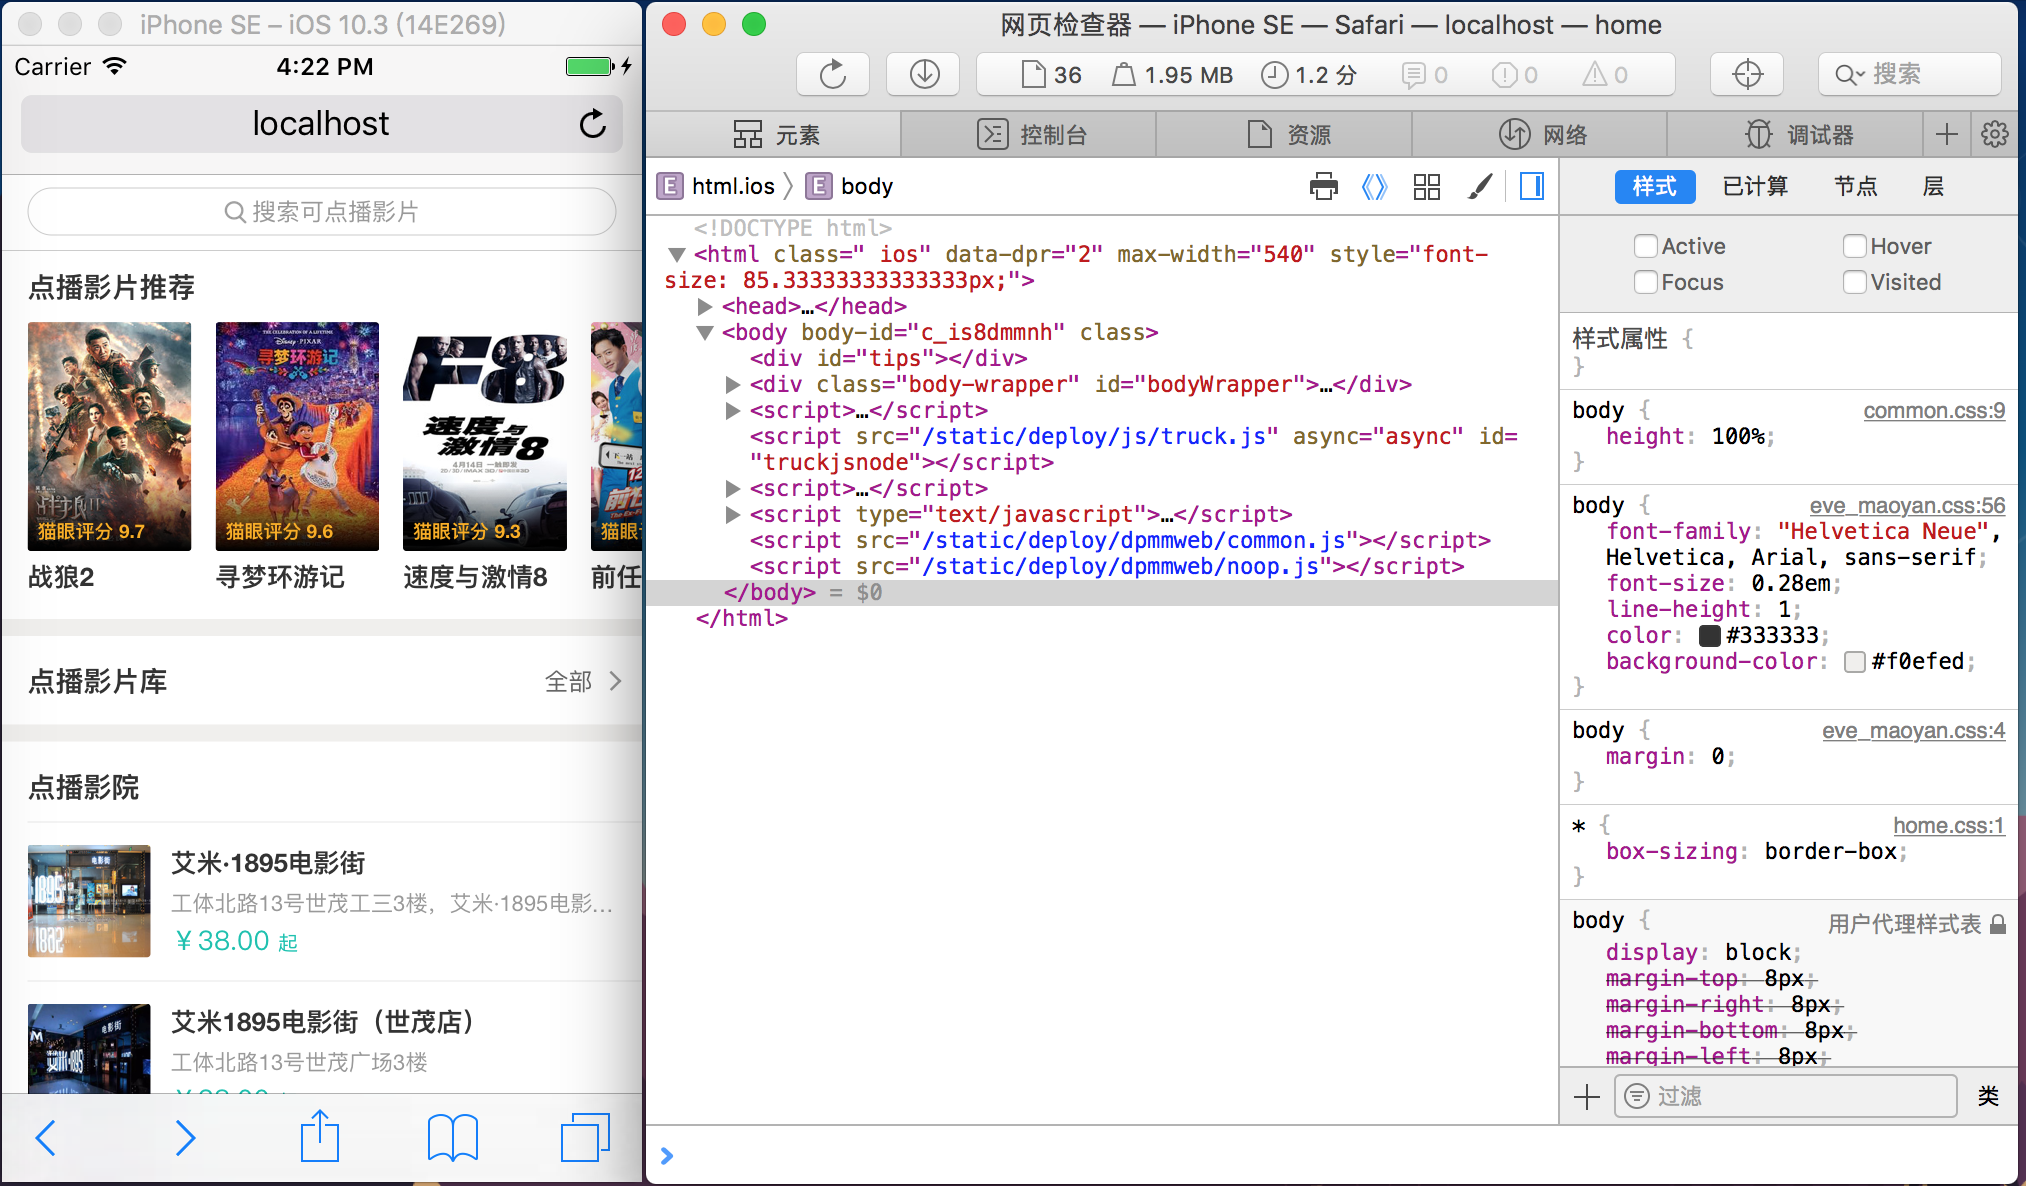This screenshot has height=1186, width=2026.
Task: Click the print styles printer icon
Action: click(x=1323, y=186)
